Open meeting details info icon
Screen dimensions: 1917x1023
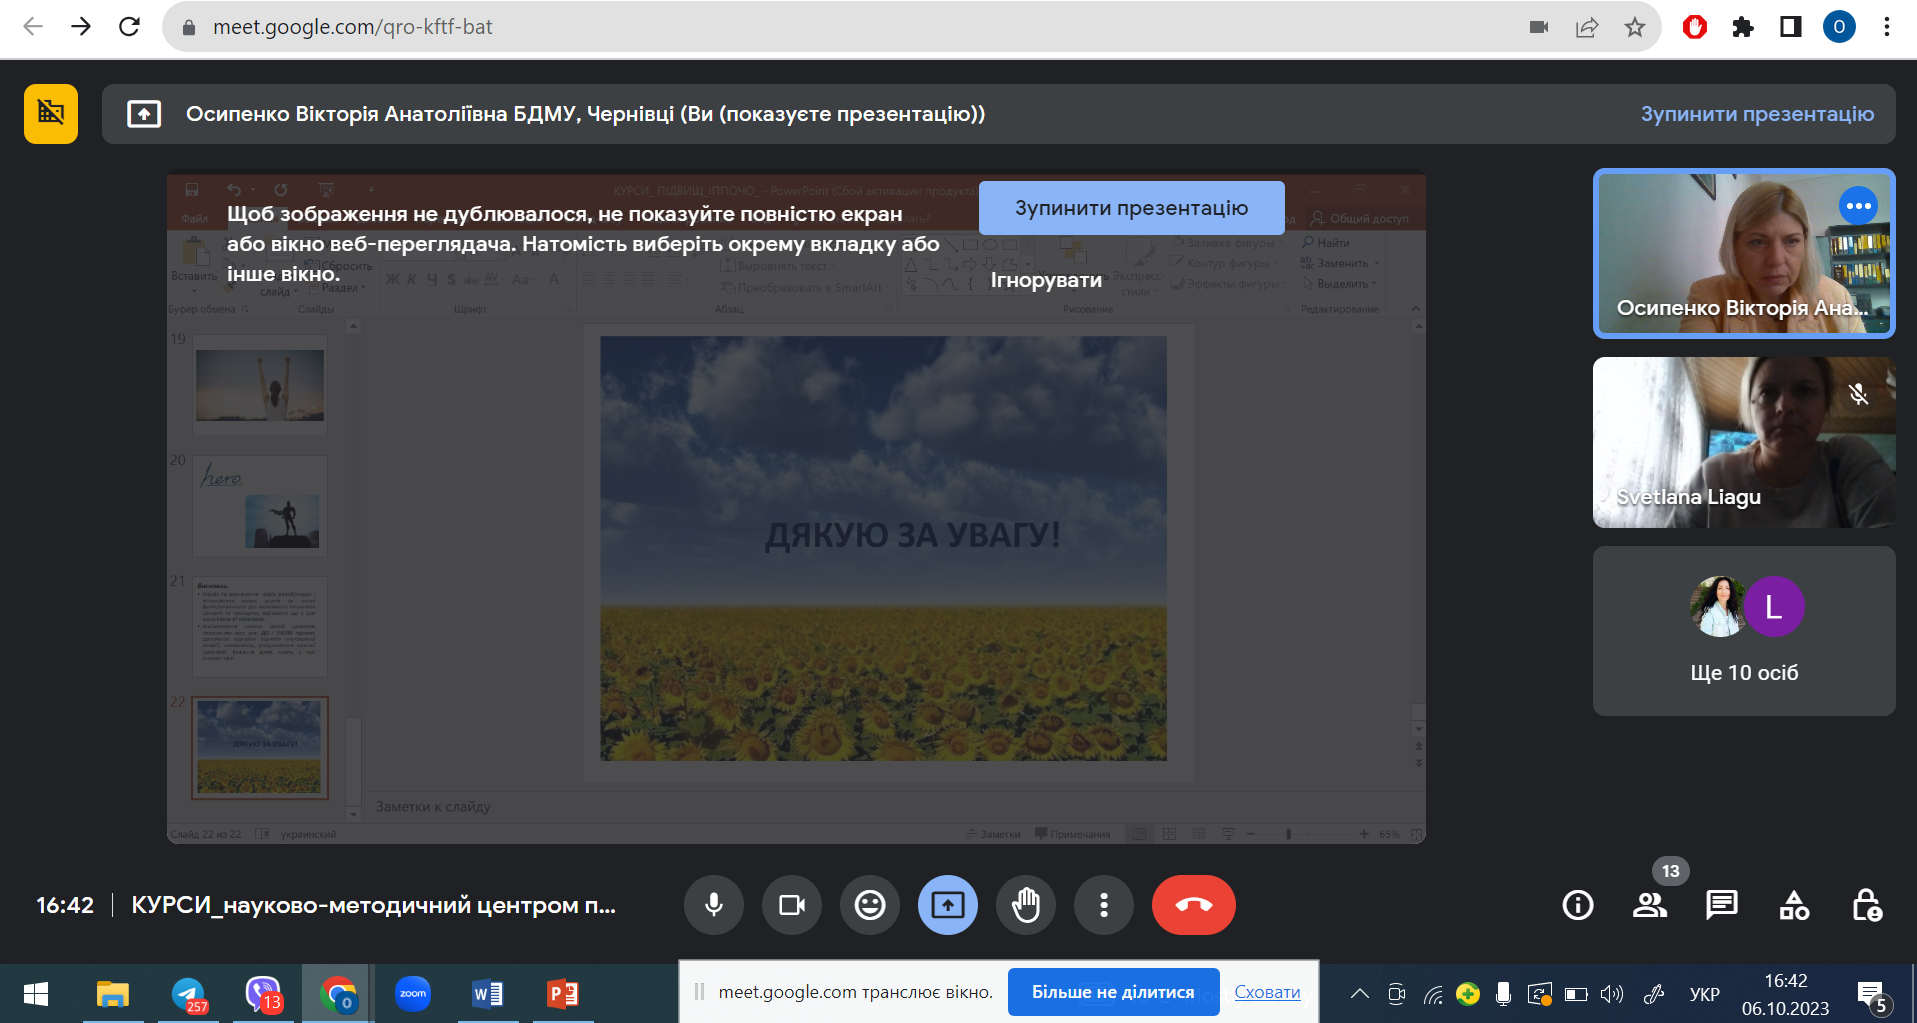1578,905
